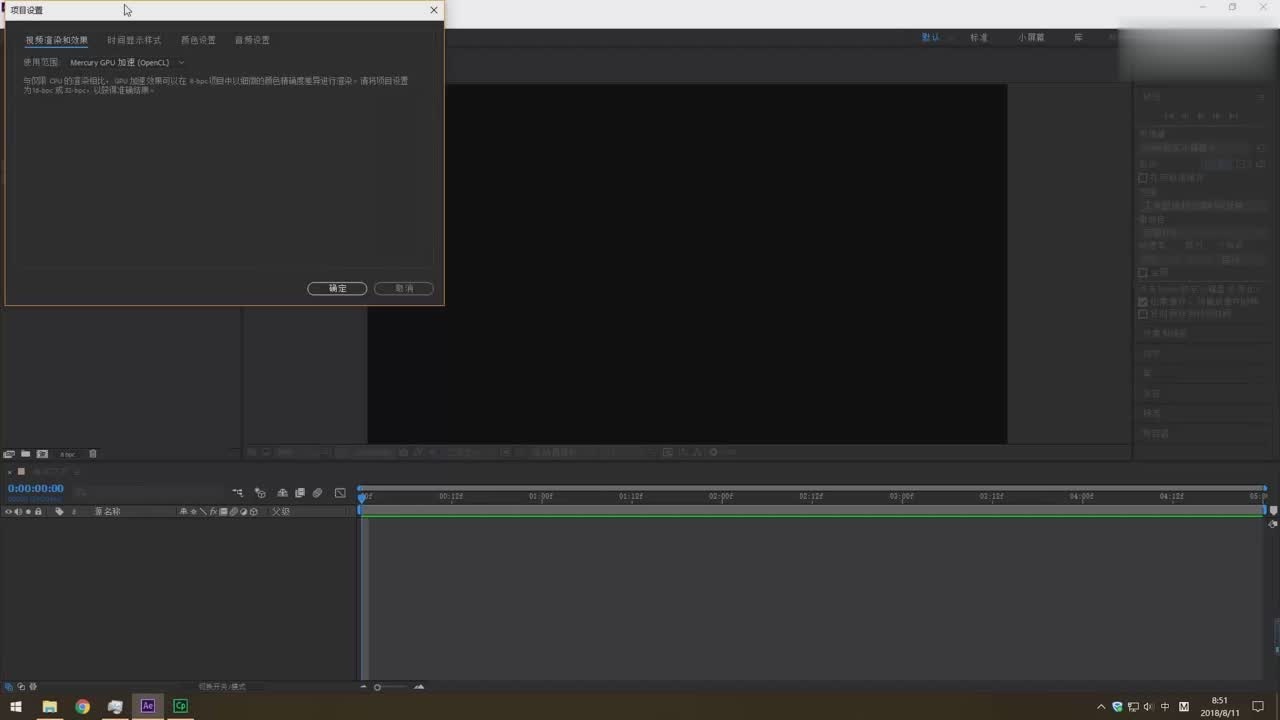Click the 3D layer cube column header

pyautogui.click(x=253, y=512)
